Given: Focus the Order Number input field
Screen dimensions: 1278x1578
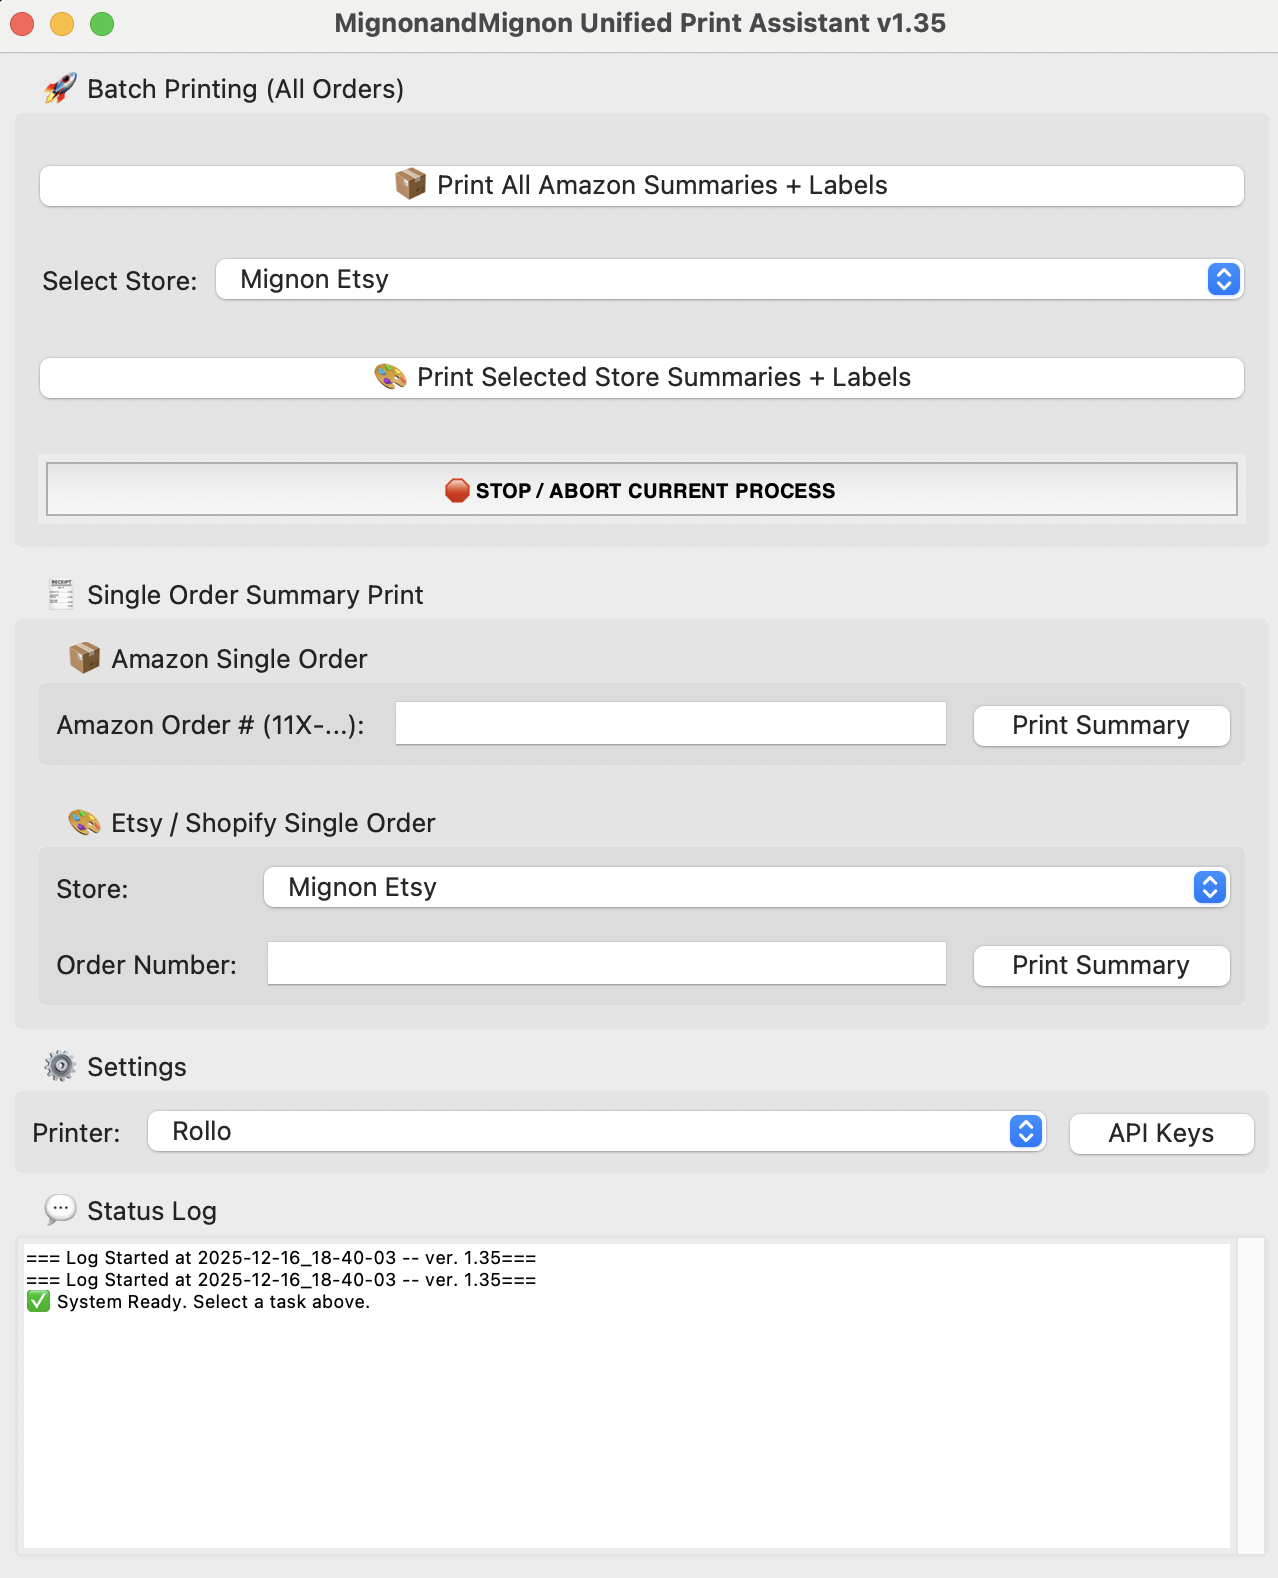Looking at the screenshot, I should (x=606, y=963).
